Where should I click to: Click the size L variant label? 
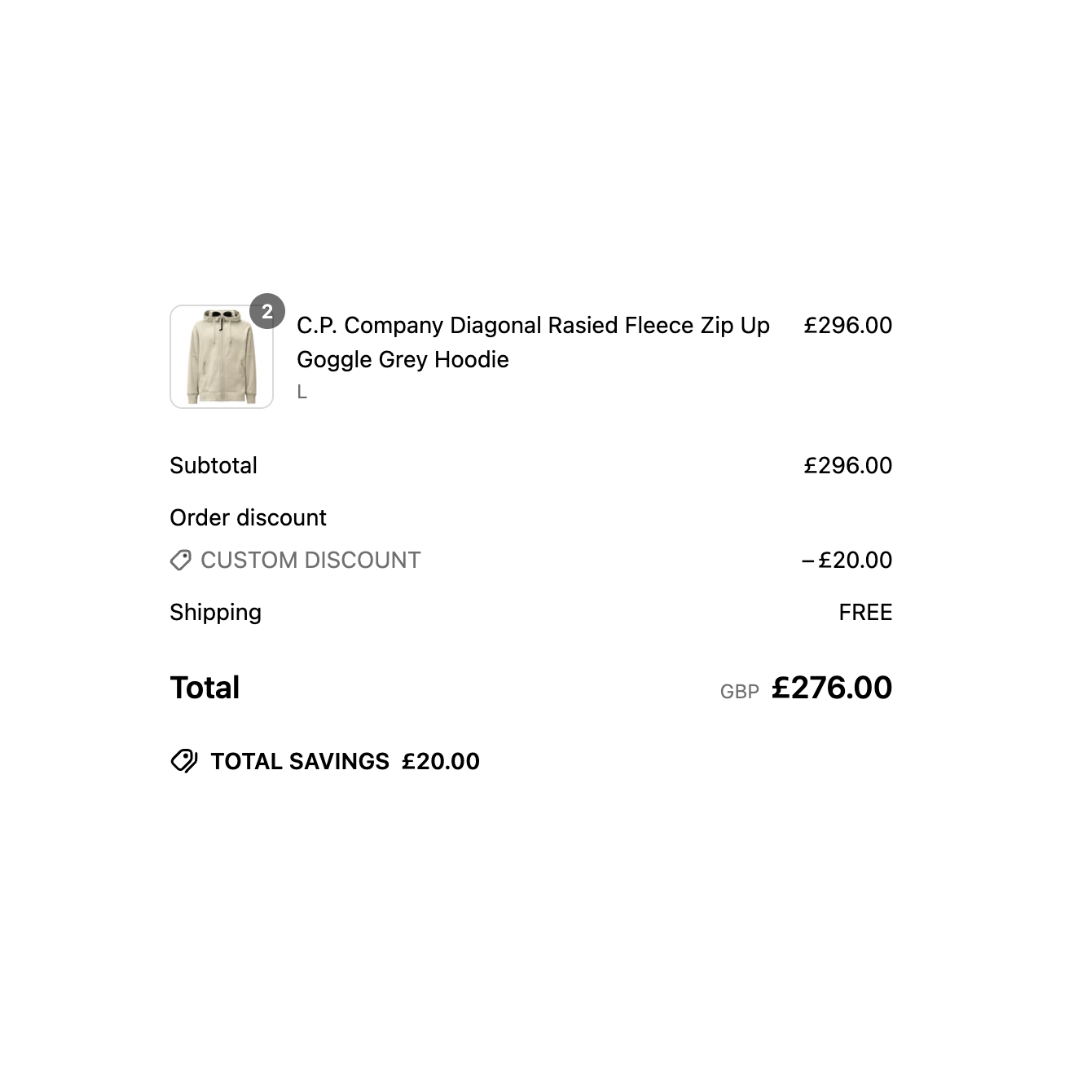pos(302,392)
